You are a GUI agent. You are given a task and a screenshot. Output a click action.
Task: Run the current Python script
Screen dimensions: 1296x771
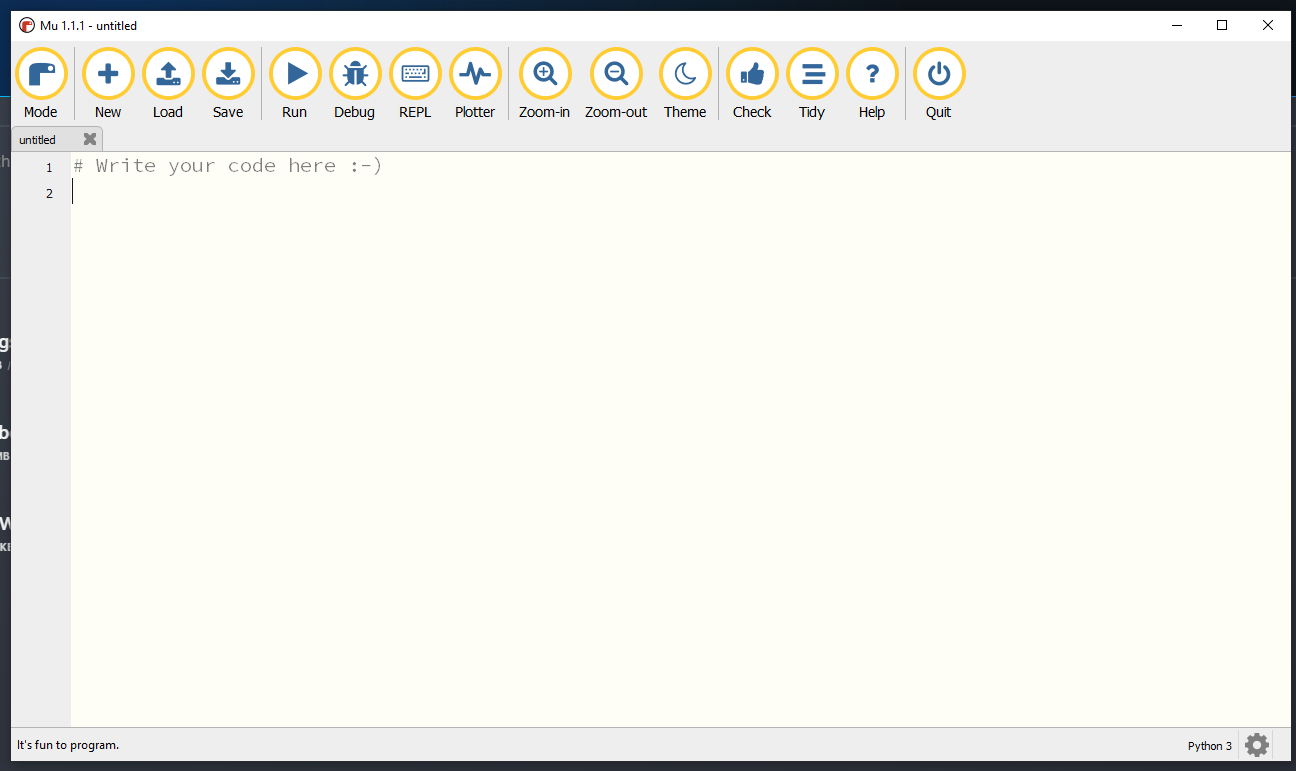(x=294, y=73)
